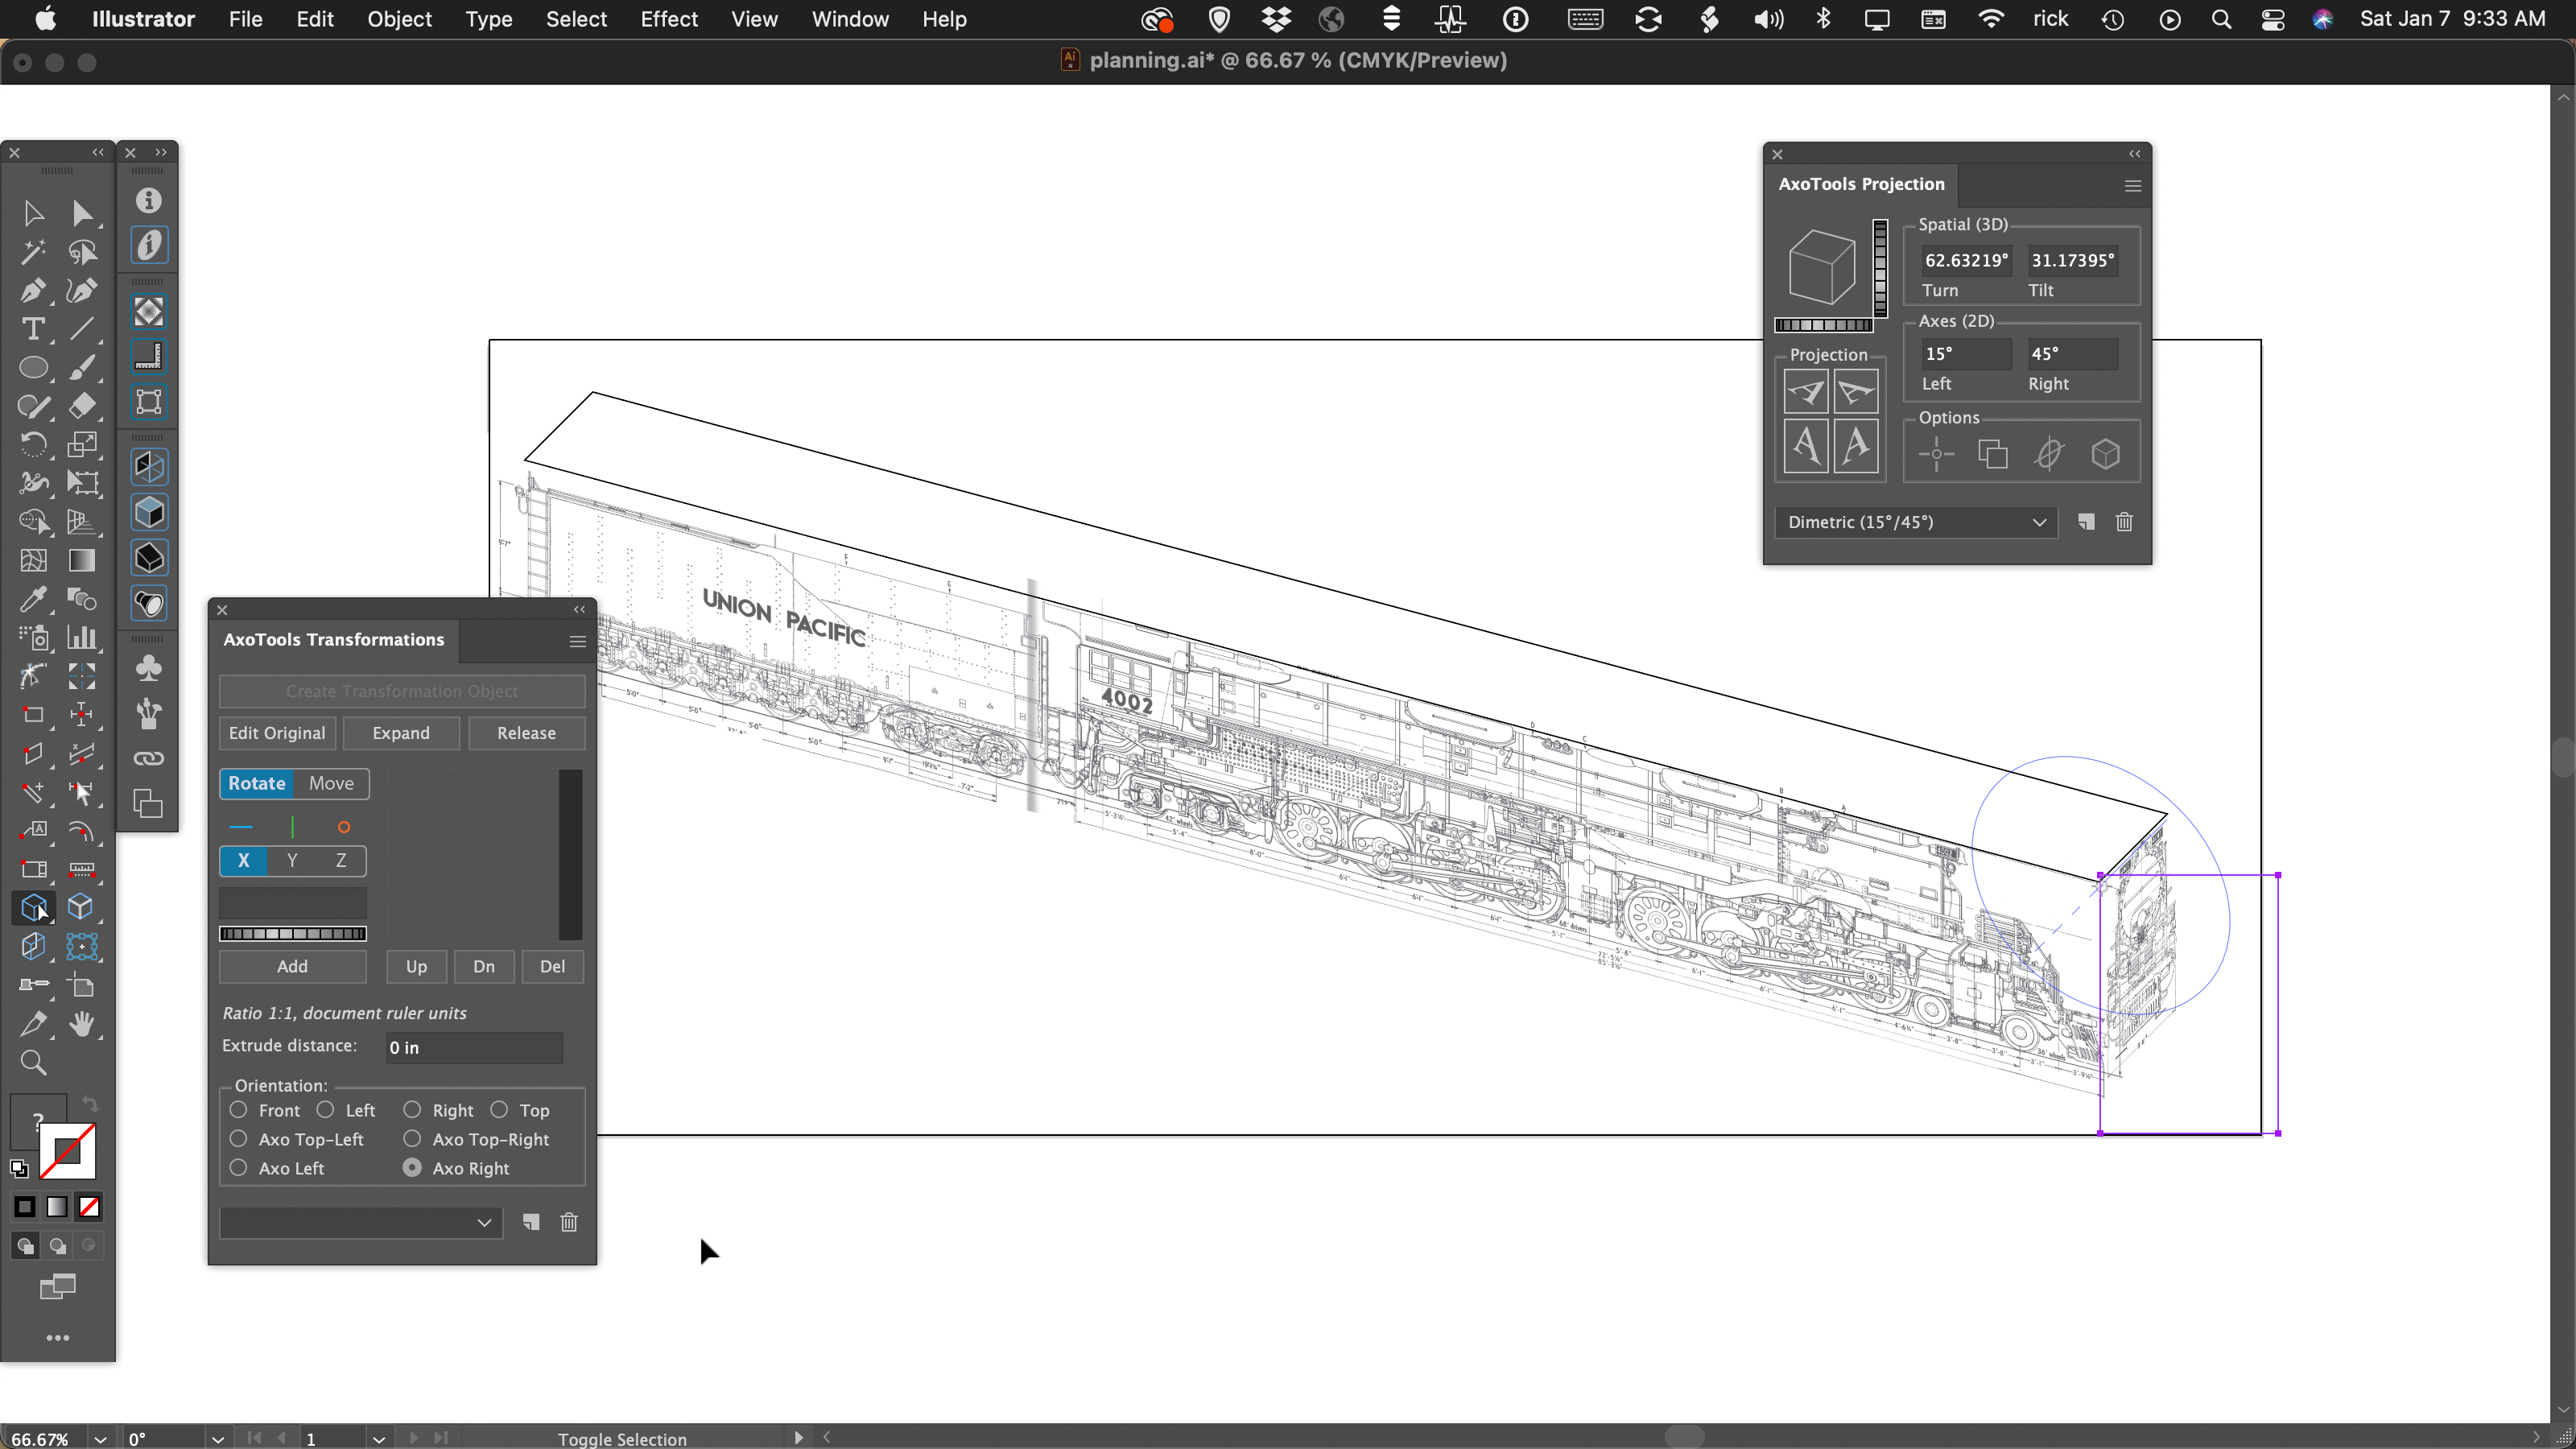The image size is (2576, 1449).
Task: Select the Ellipse tool
Action: click(x=33, y=367)
